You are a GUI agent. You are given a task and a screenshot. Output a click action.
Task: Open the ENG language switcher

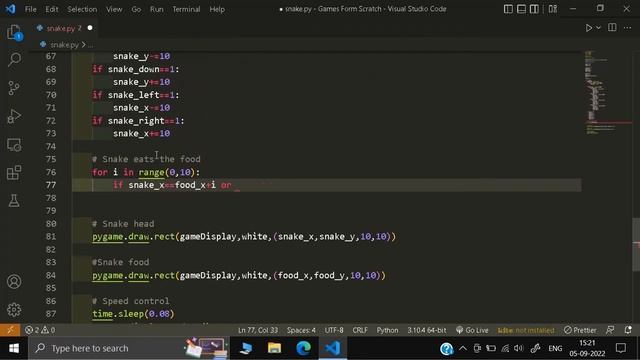[555, 348]
